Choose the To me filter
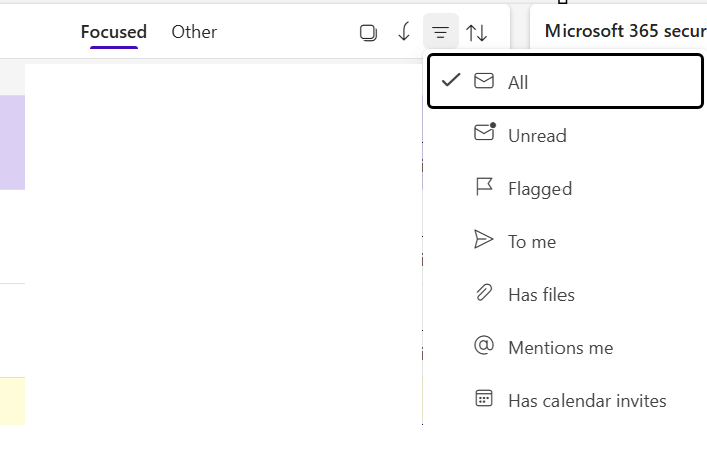Image resolution: width=707 pixels, height=449 pixels. tap(565, 241)
